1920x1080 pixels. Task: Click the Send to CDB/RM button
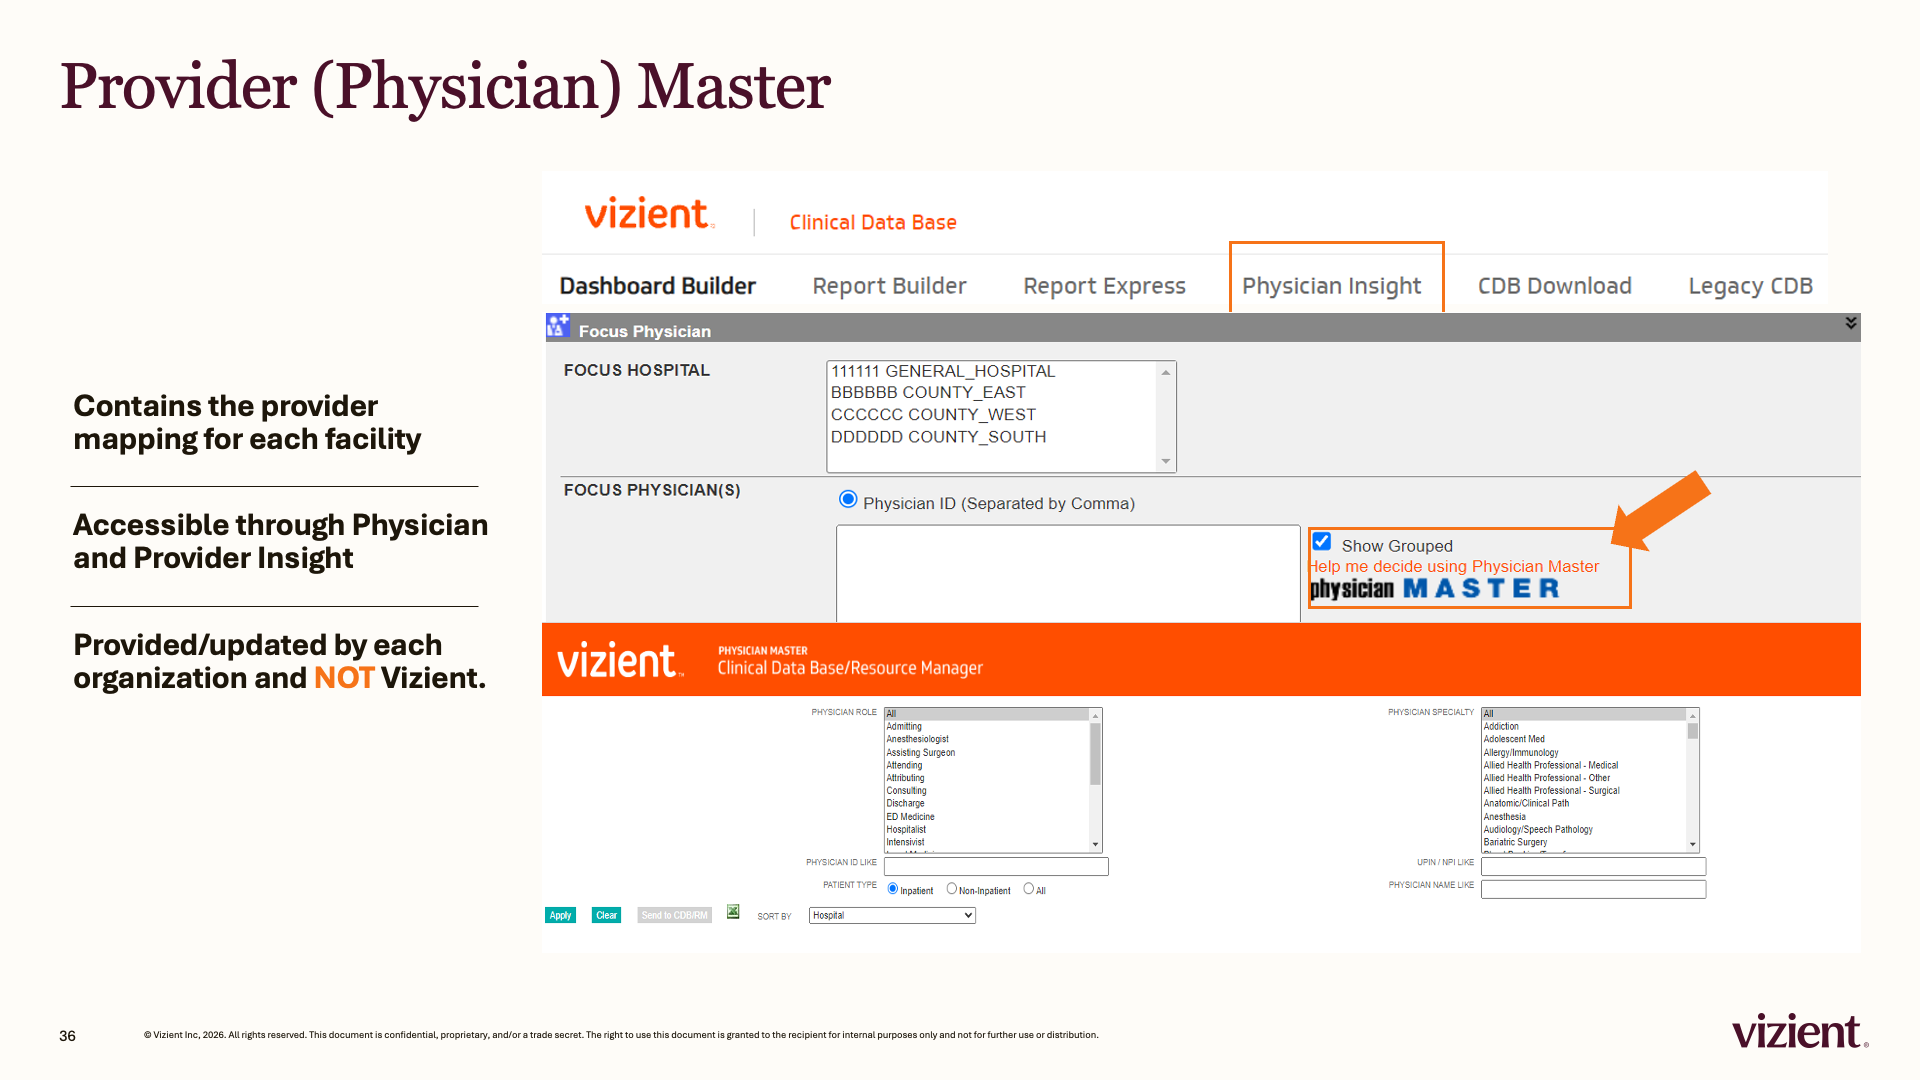click(x=675, y=916)
